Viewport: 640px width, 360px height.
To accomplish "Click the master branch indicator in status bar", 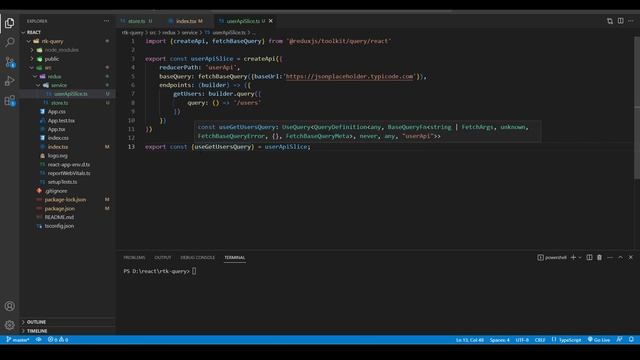I will point(18,340).
